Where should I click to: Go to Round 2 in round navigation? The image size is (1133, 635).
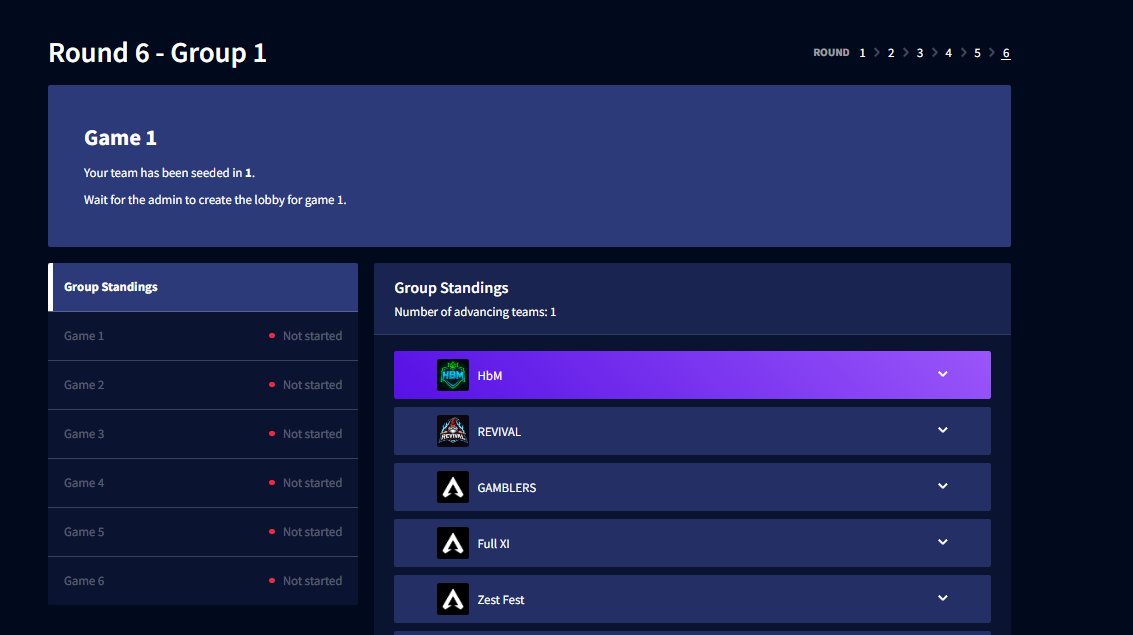(891, 53)
